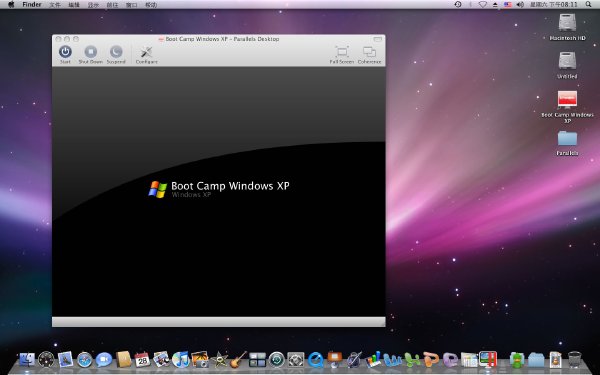600x375 pixels.
Task: Launch Safari from the Dock
Action: pos(85,359)
